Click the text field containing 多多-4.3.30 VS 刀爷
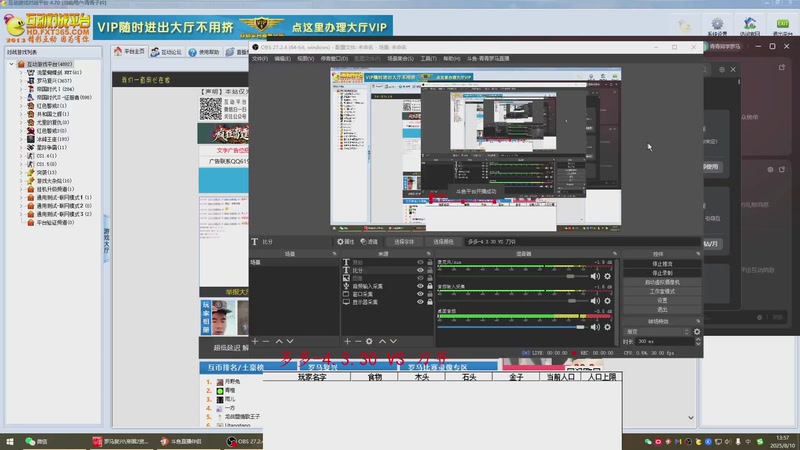 tap(582, 242)
